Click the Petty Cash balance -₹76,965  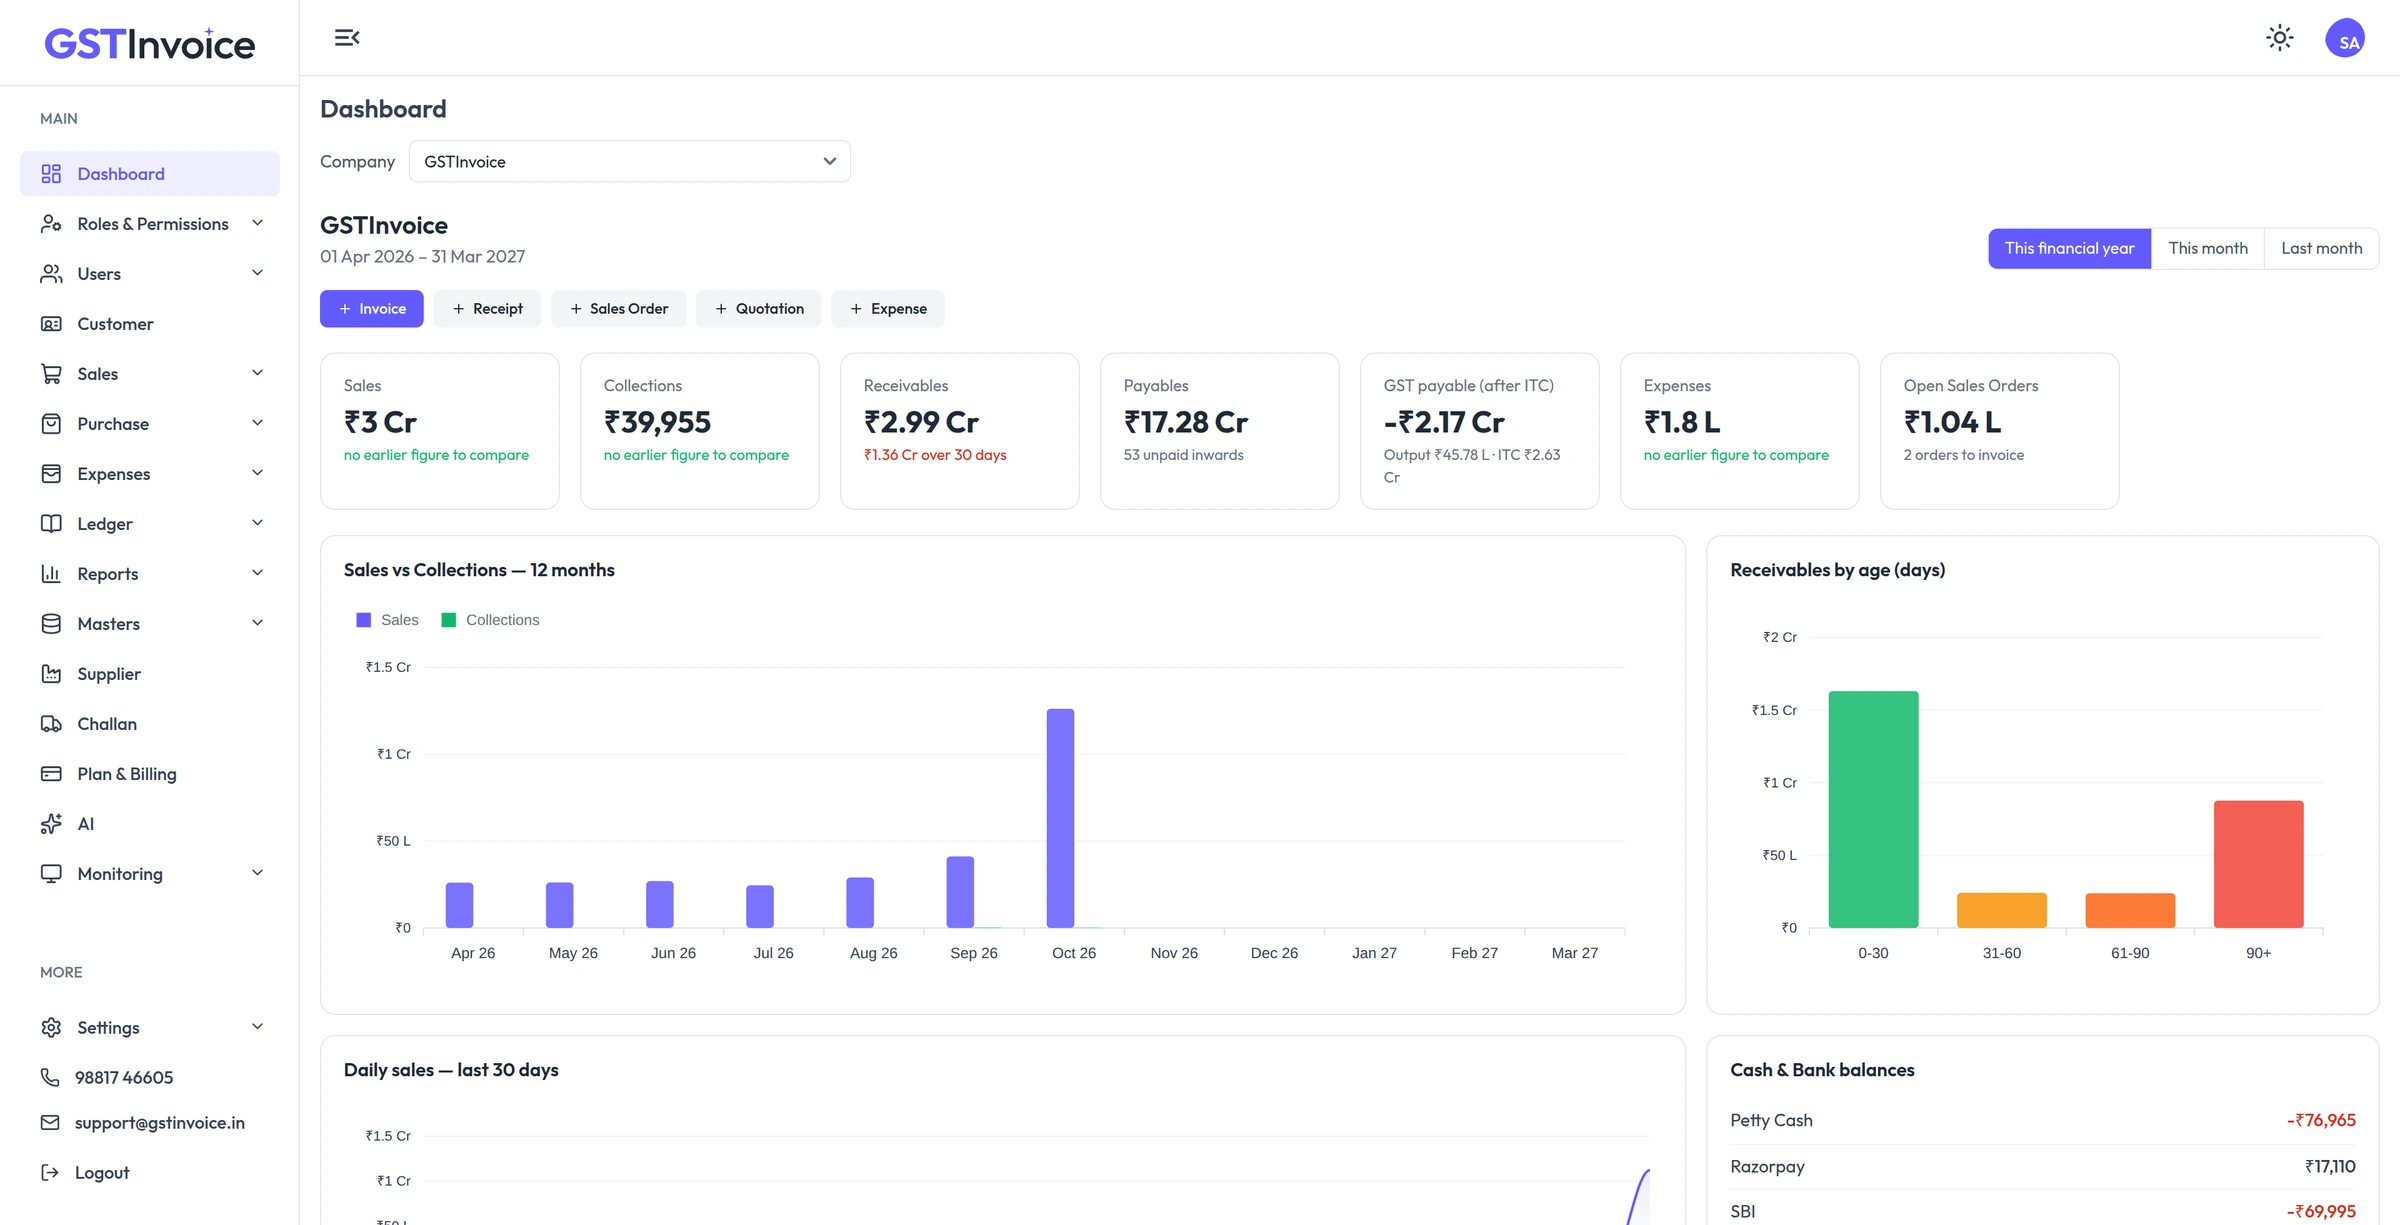pyautogui.click(x=2320, y=1120)
